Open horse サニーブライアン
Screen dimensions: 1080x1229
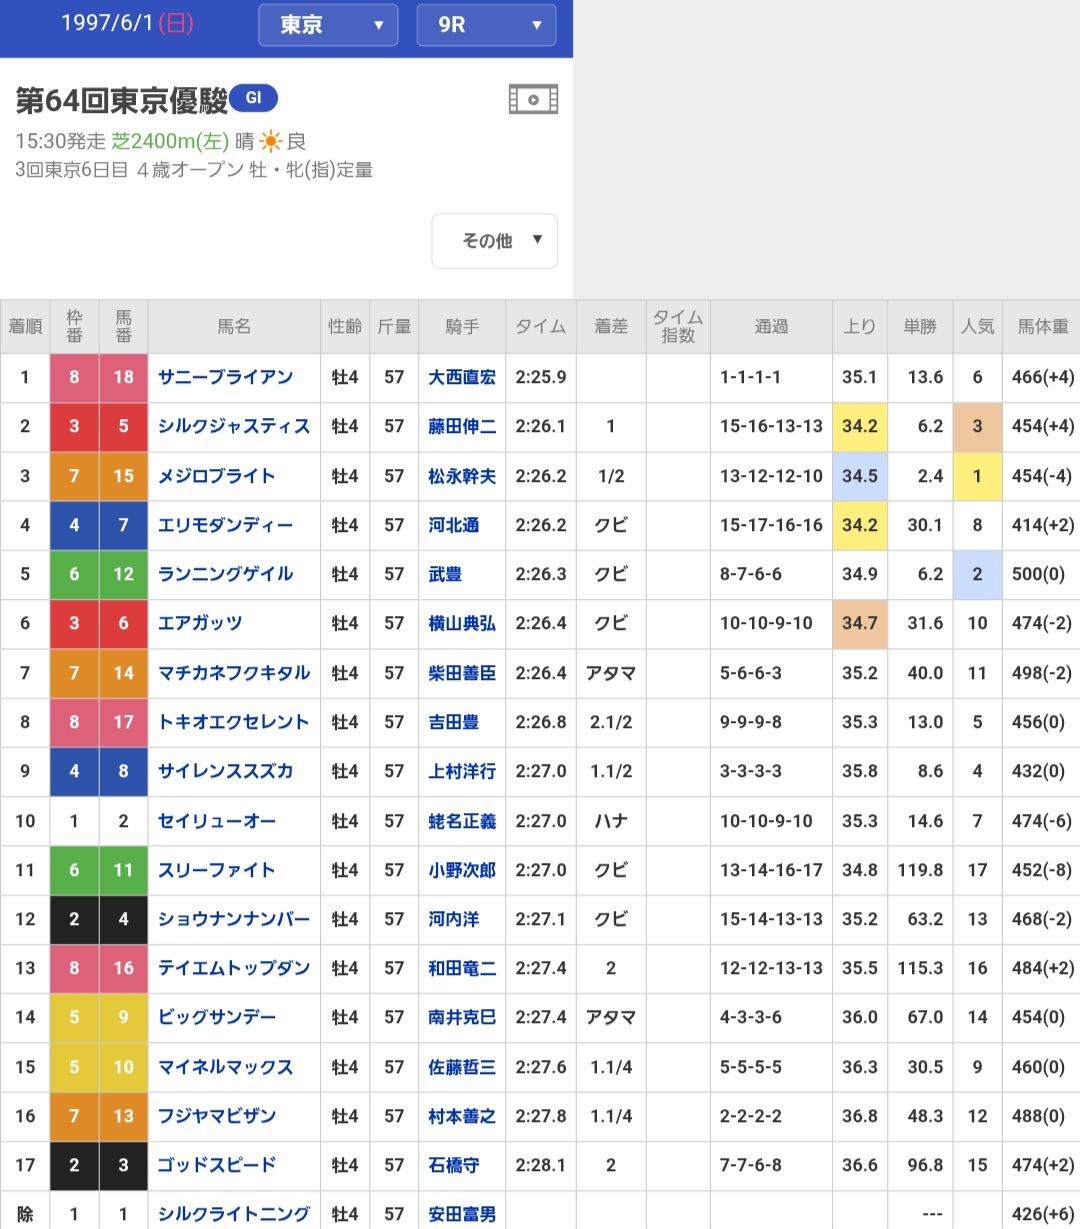pyautogui.click(x=226, y=377)
